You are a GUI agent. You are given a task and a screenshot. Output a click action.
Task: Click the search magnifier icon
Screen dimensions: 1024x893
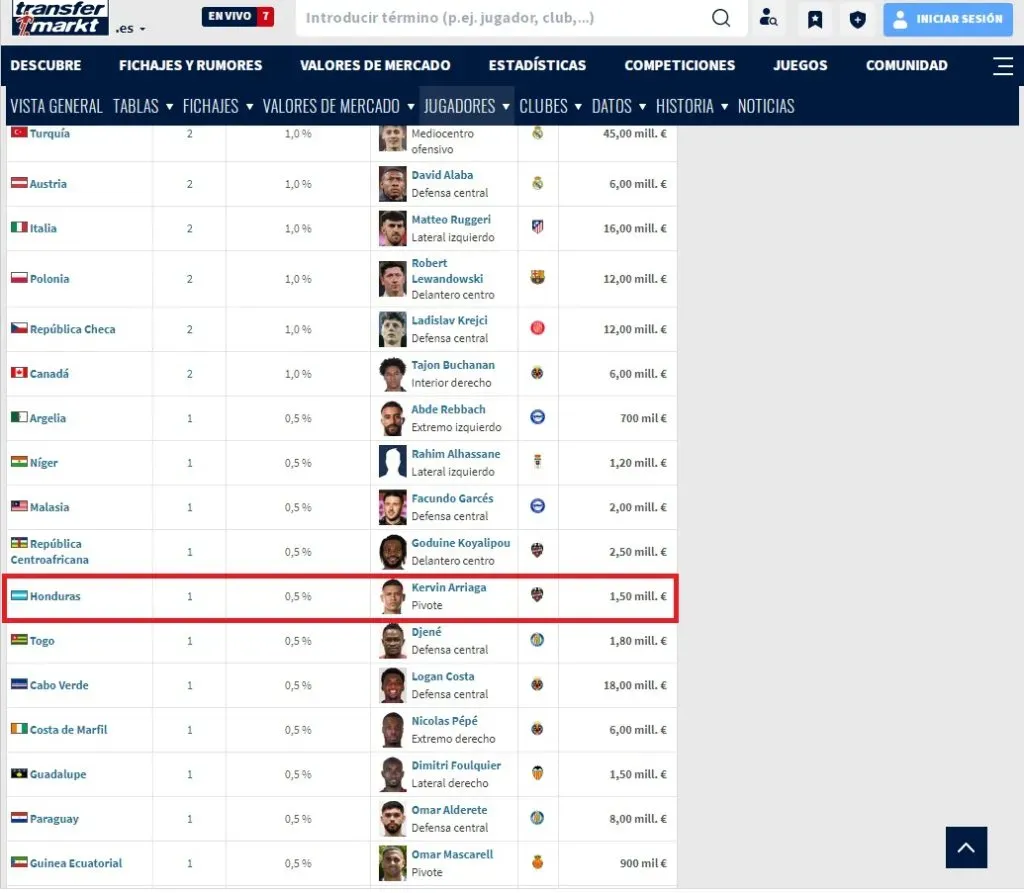[720, 18]
